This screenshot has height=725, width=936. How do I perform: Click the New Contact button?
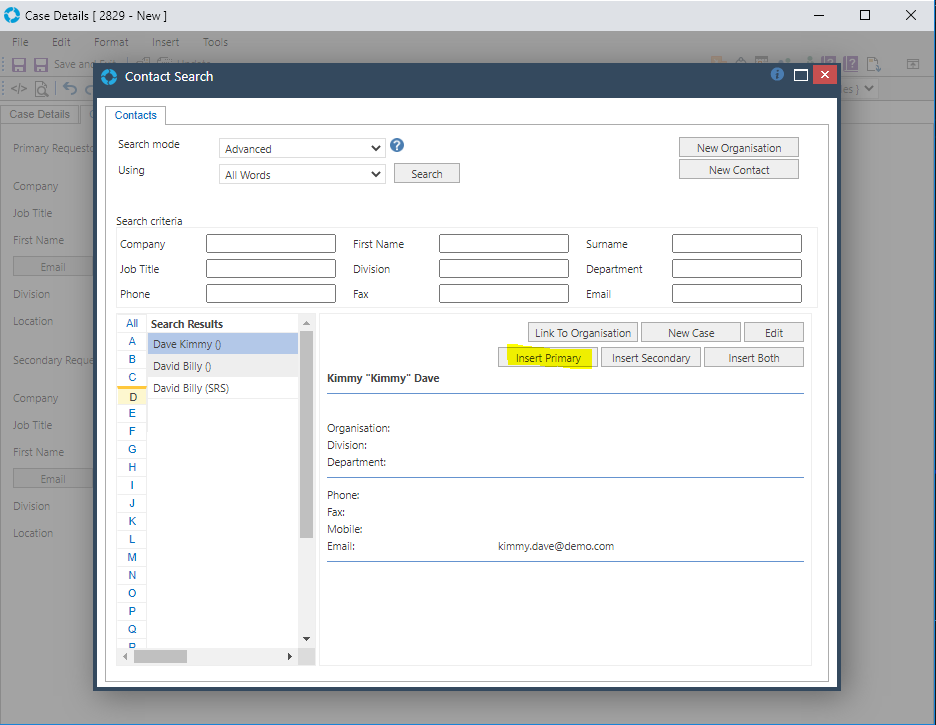pyautogui.click(x=739, y=170)
